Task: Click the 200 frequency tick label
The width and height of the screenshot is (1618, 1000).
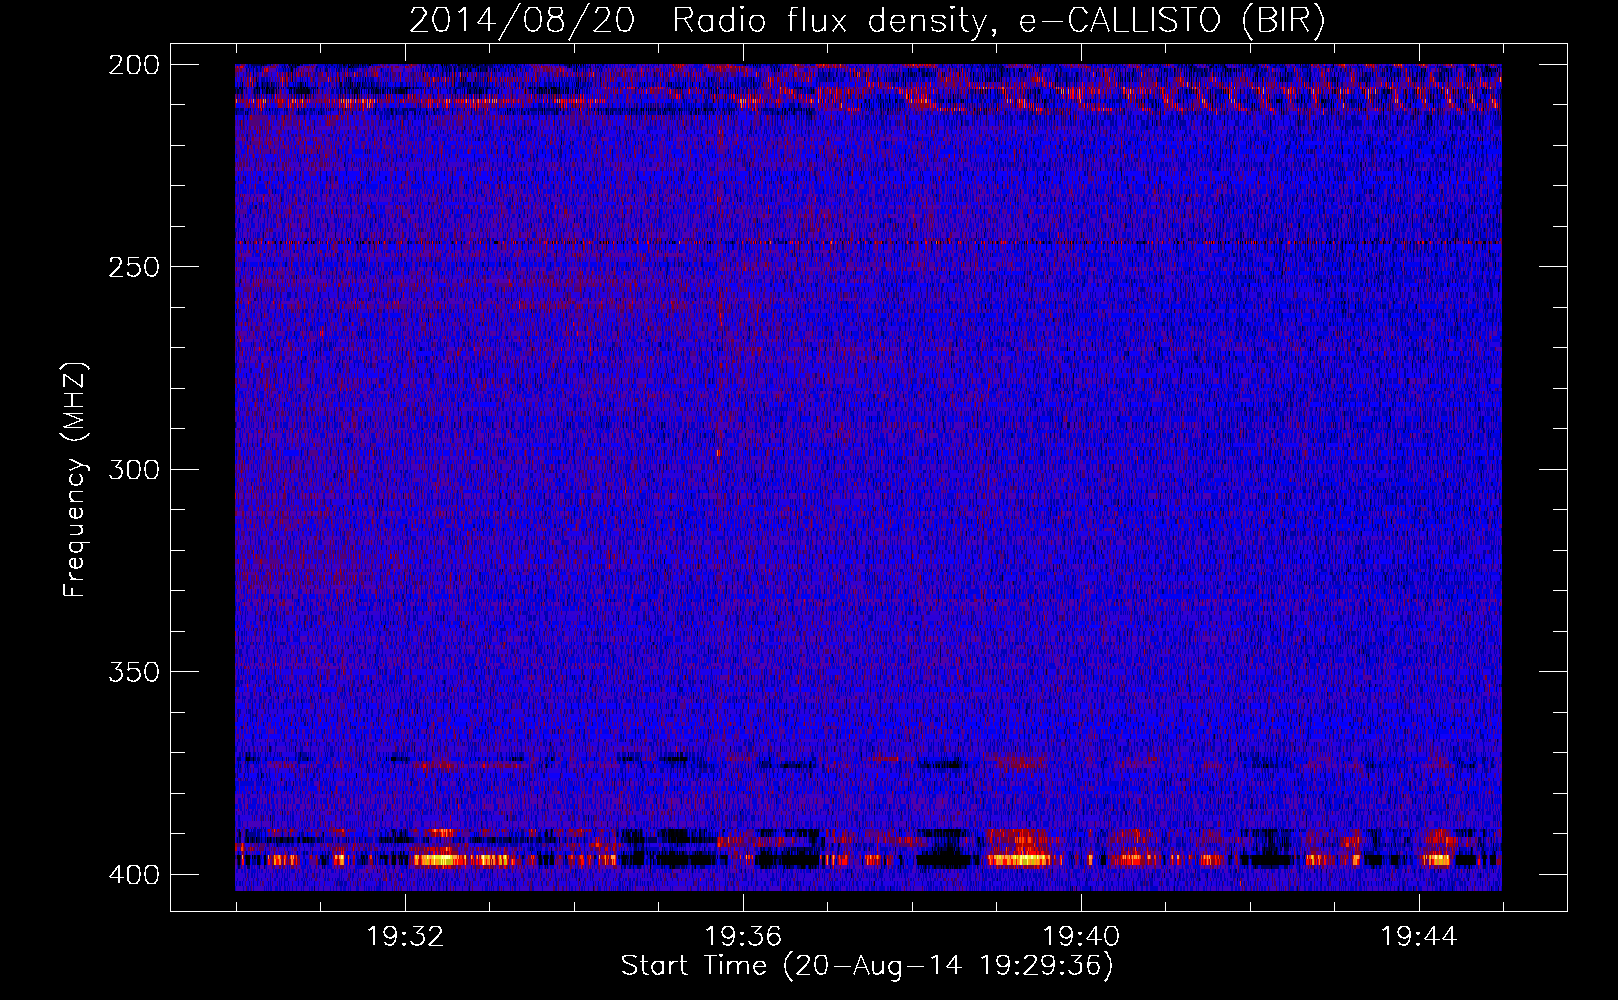Action: pyautogui.click(x=133, y=65)
